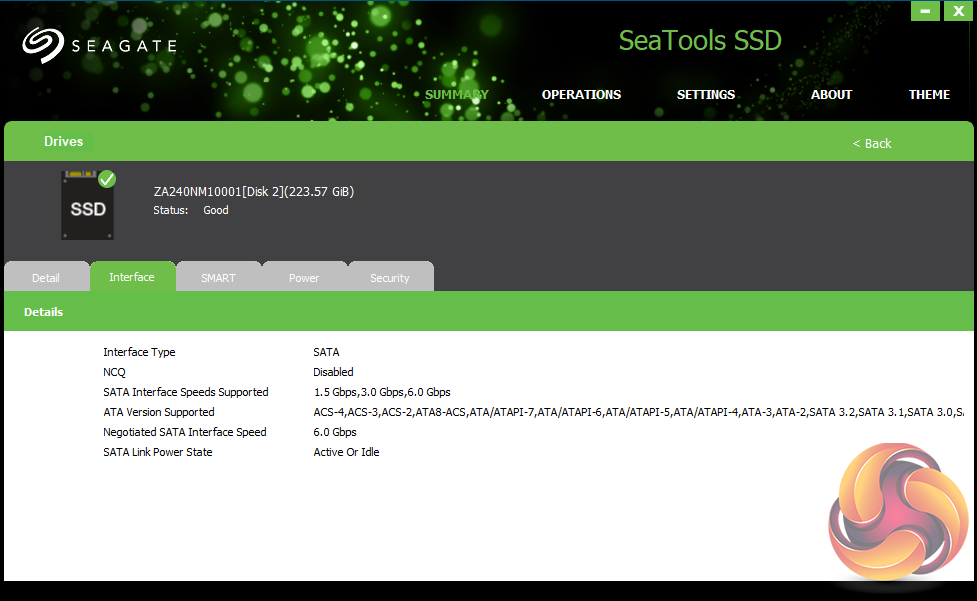This screenshot has width=977, height=601.
Task: Click the green checkmark health badge
Action: pyautogui.click(x=107, y=179)
